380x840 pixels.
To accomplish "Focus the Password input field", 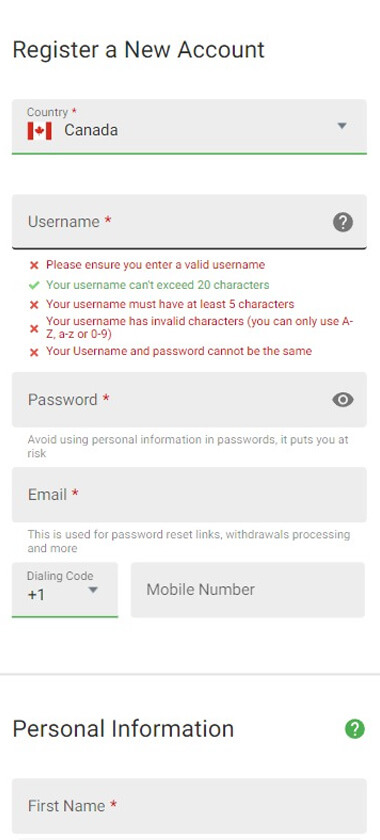I will (x=189, y=400).
